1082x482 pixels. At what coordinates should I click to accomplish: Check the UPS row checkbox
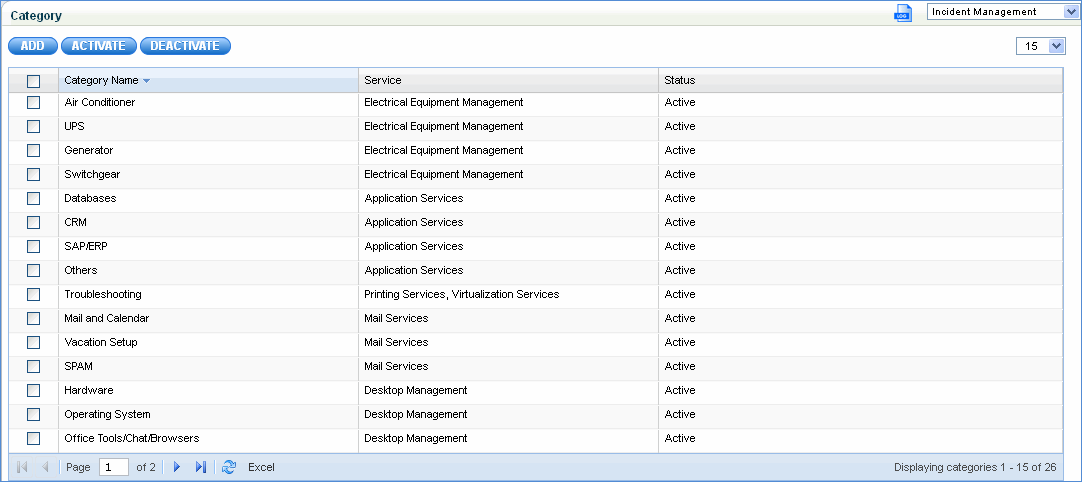[33, 126]
